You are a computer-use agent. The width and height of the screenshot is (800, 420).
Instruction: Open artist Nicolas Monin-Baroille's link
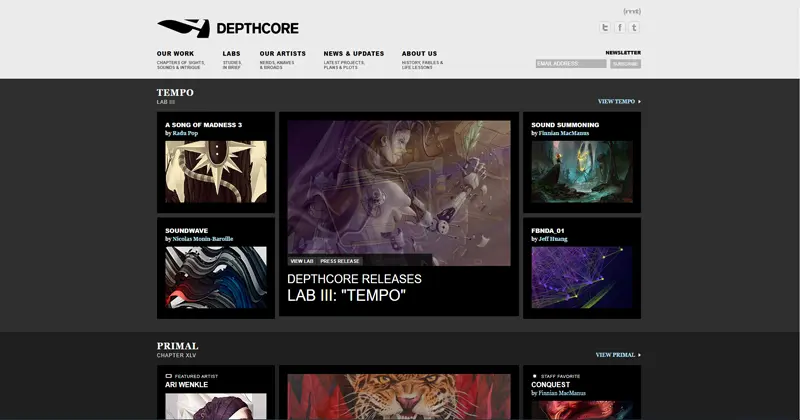tap(203, 239)
